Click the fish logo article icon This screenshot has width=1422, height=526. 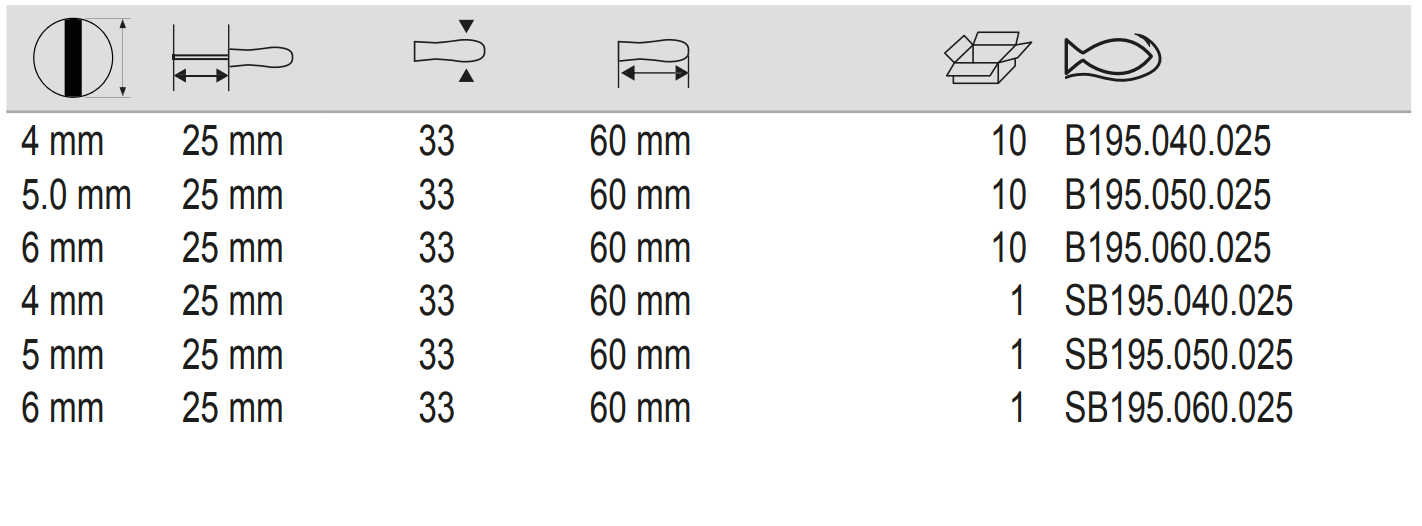click(1112, 58)
